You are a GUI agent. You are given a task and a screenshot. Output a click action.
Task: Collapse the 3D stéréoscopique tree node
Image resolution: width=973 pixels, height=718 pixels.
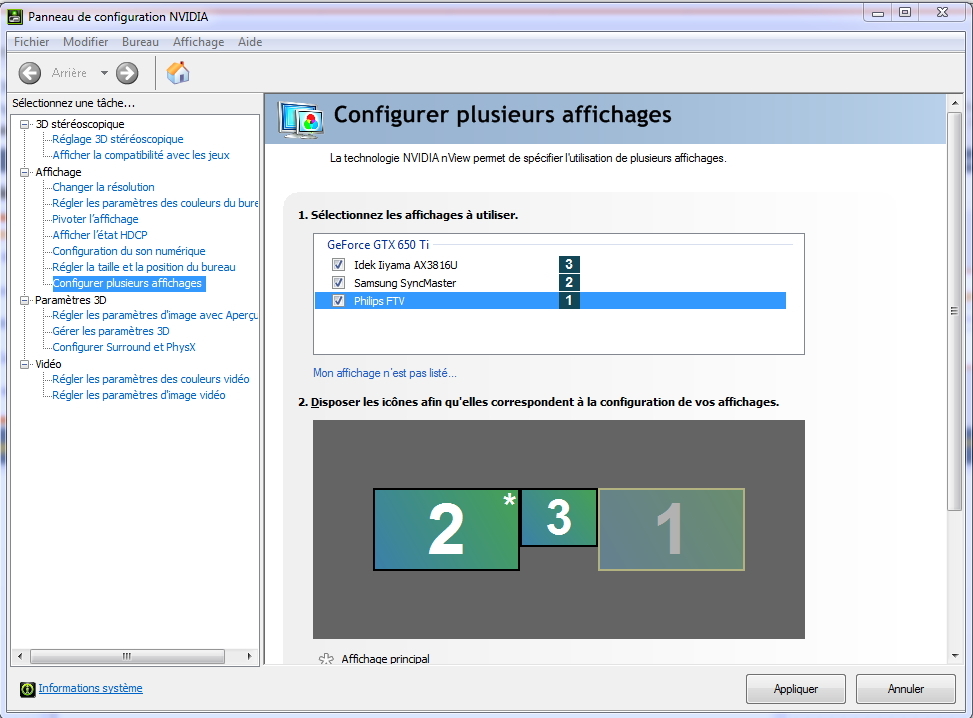coord(25,124)
